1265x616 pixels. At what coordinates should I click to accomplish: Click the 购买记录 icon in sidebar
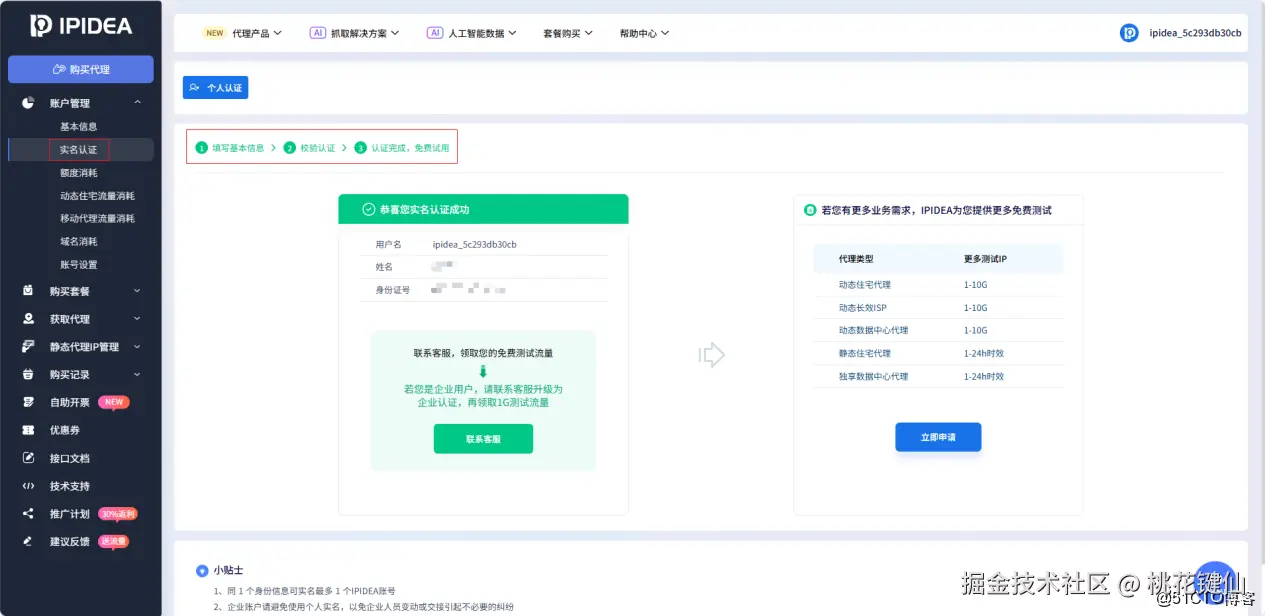(28, 375)
